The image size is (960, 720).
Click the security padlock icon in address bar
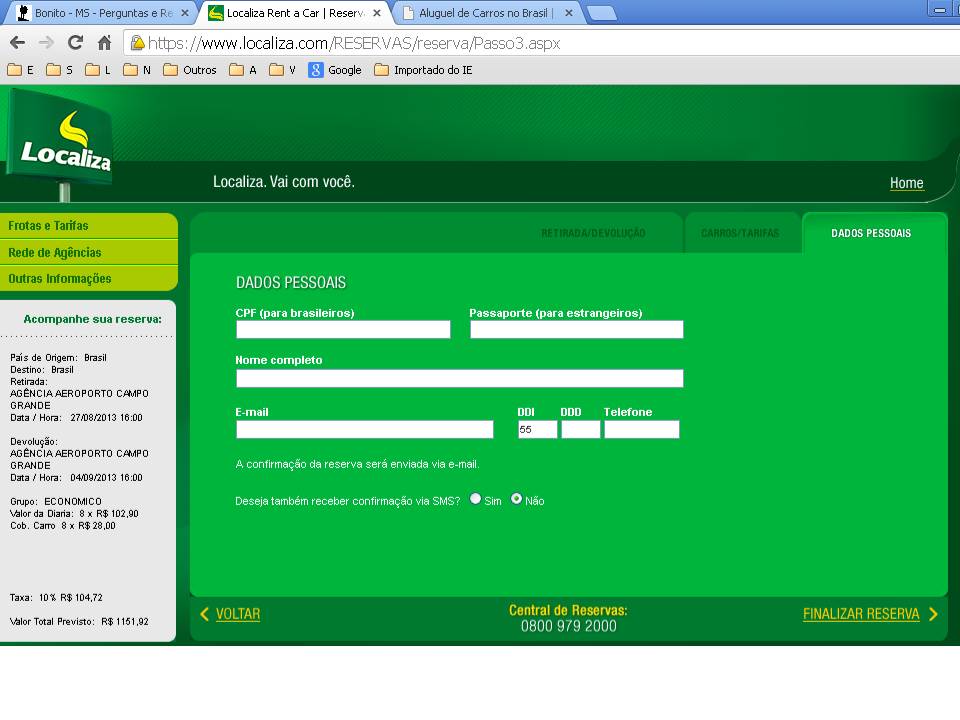point(138,43)
